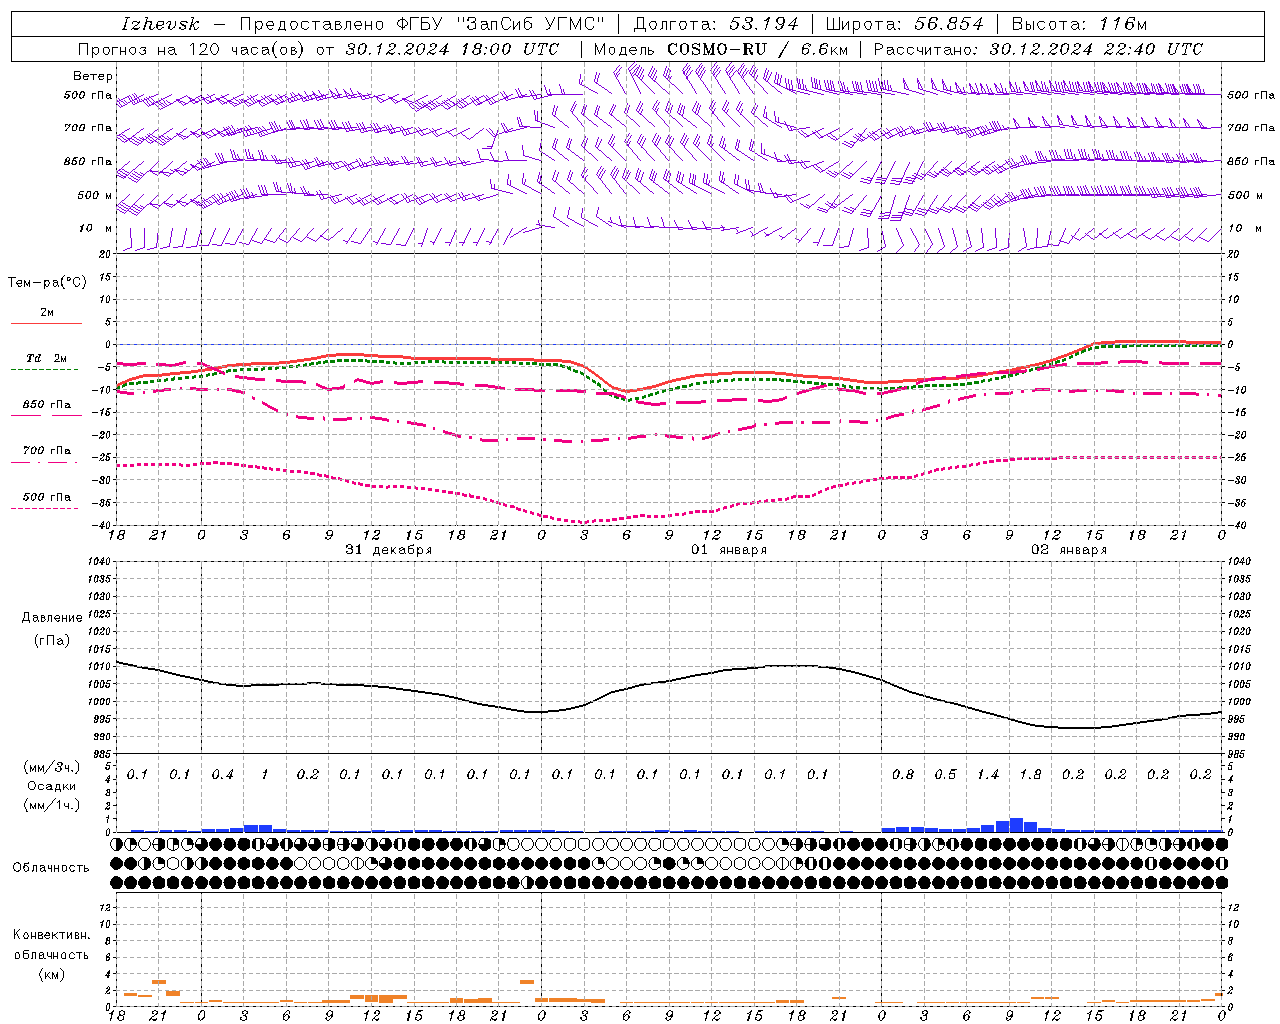Click the dash-dot "700 гПа" temperature legend entry
The width and height of the screenshot is (1280, 1024).
coord(47,451)
